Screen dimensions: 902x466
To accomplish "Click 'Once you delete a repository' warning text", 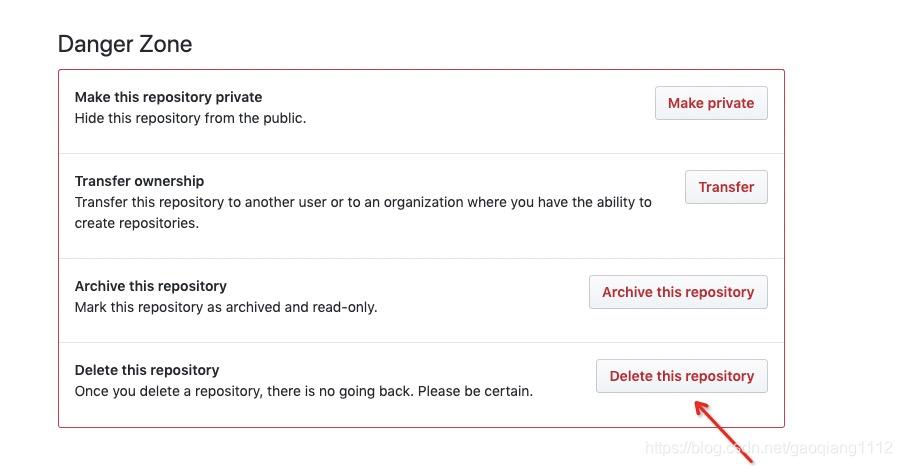I will [x=304, y=391].
